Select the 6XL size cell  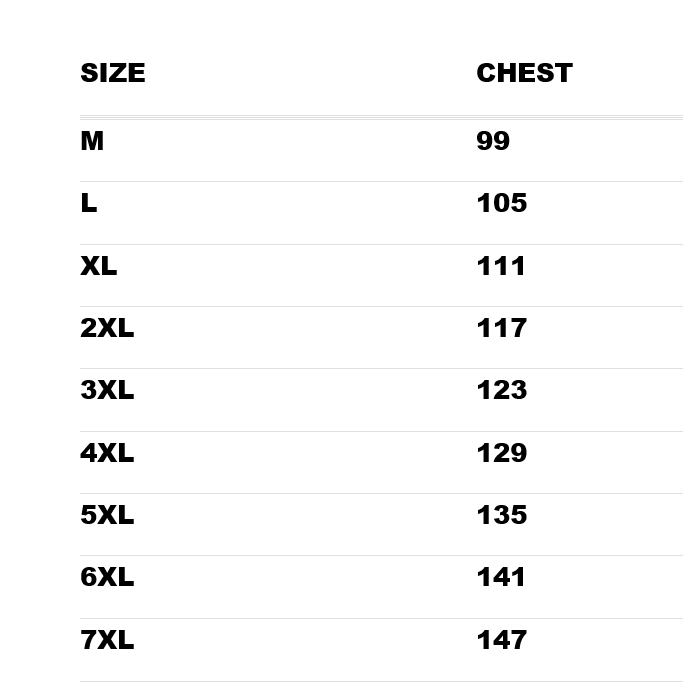107,577
